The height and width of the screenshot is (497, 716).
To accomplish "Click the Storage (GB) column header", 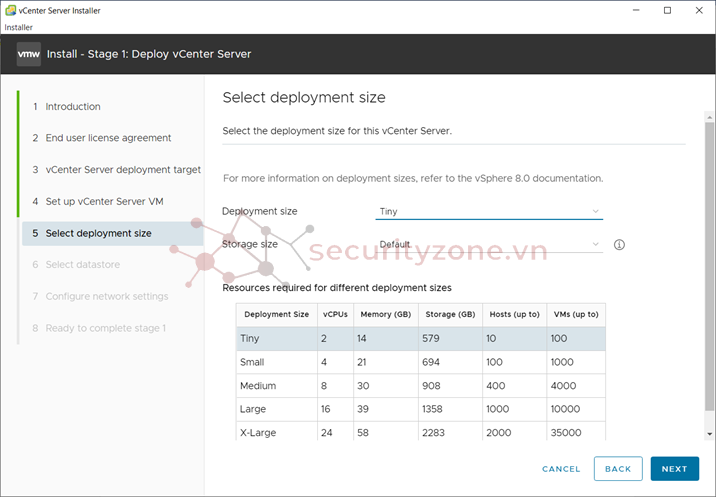I will point(450,314).
